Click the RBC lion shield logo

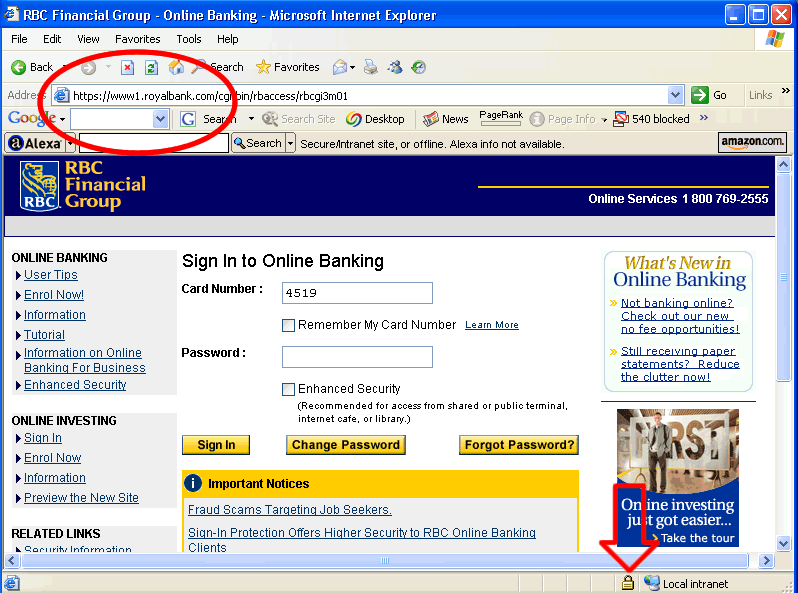[x=39, y=186]
